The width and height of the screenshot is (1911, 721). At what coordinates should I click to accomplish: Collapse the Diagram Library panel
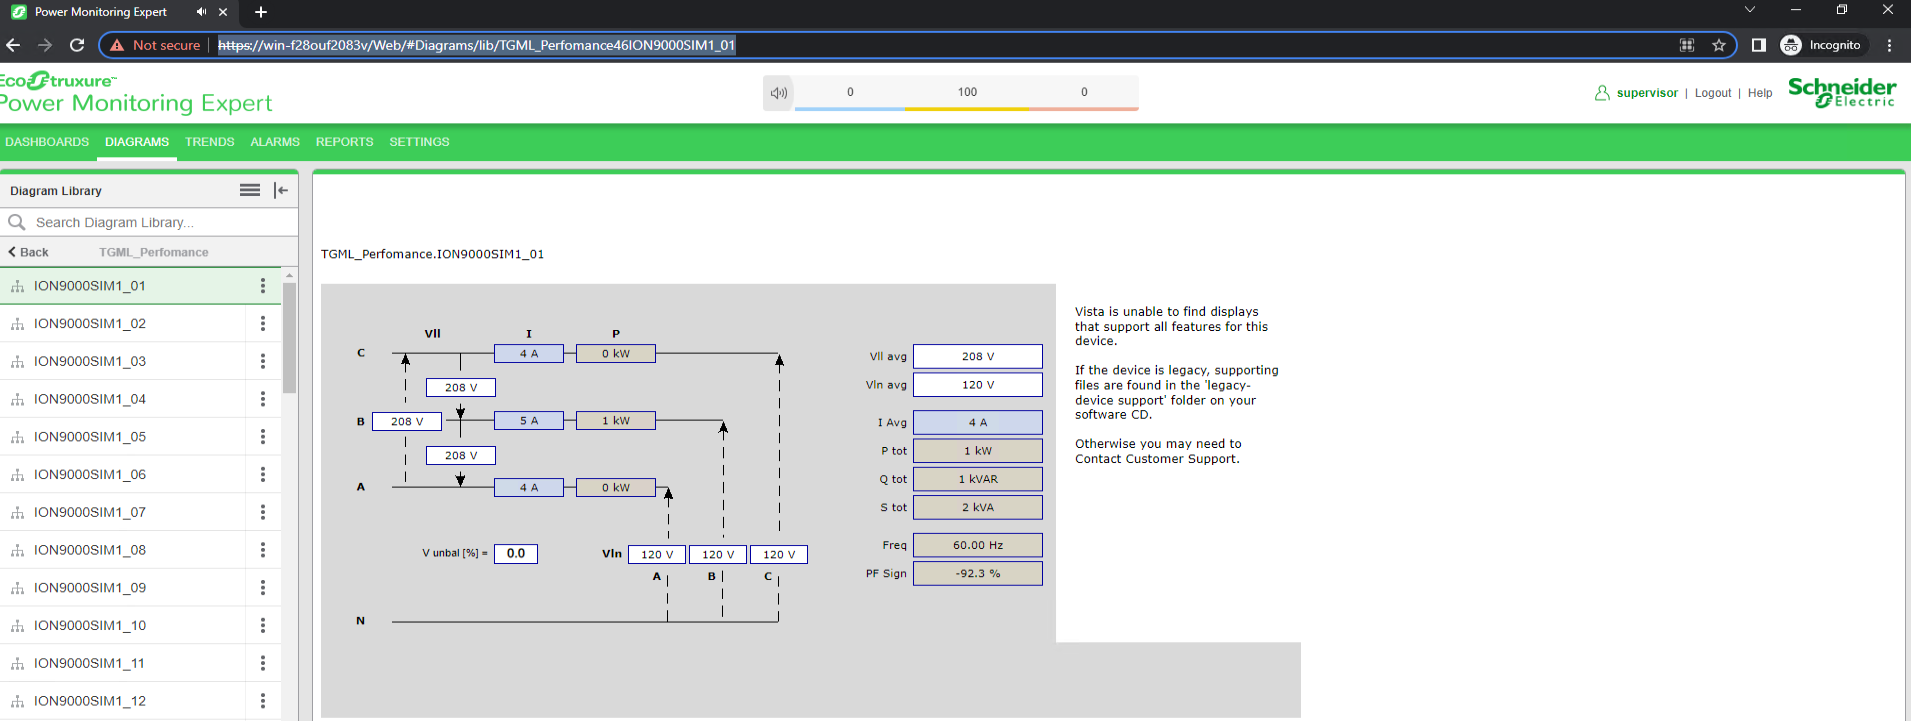pyautogui.click(x=281, y=190)
